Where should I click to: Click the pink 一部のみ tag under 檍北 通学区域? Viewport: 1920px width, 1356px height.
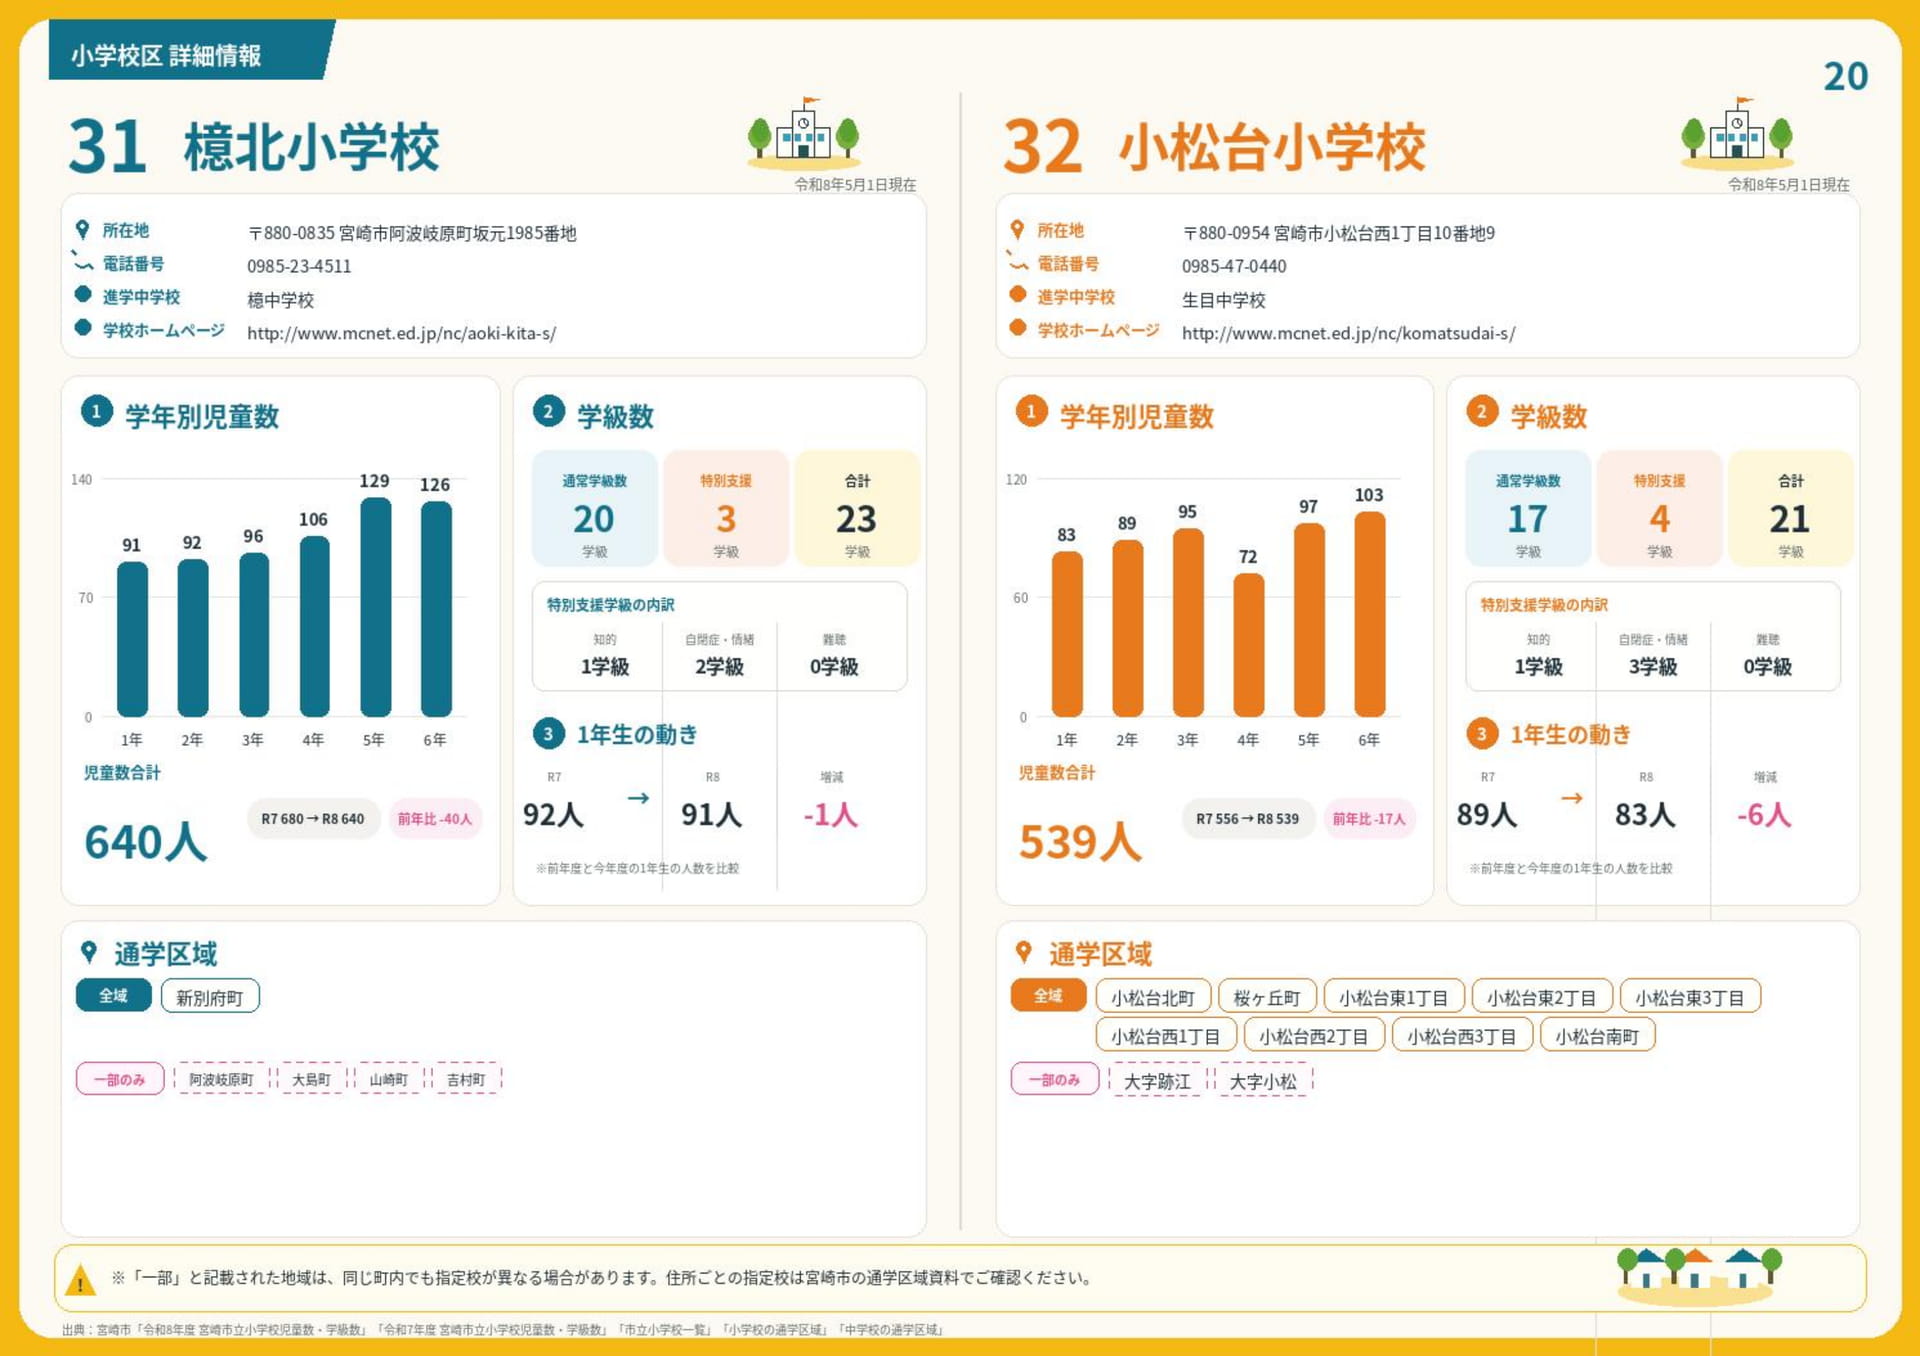pos(120,1079)
